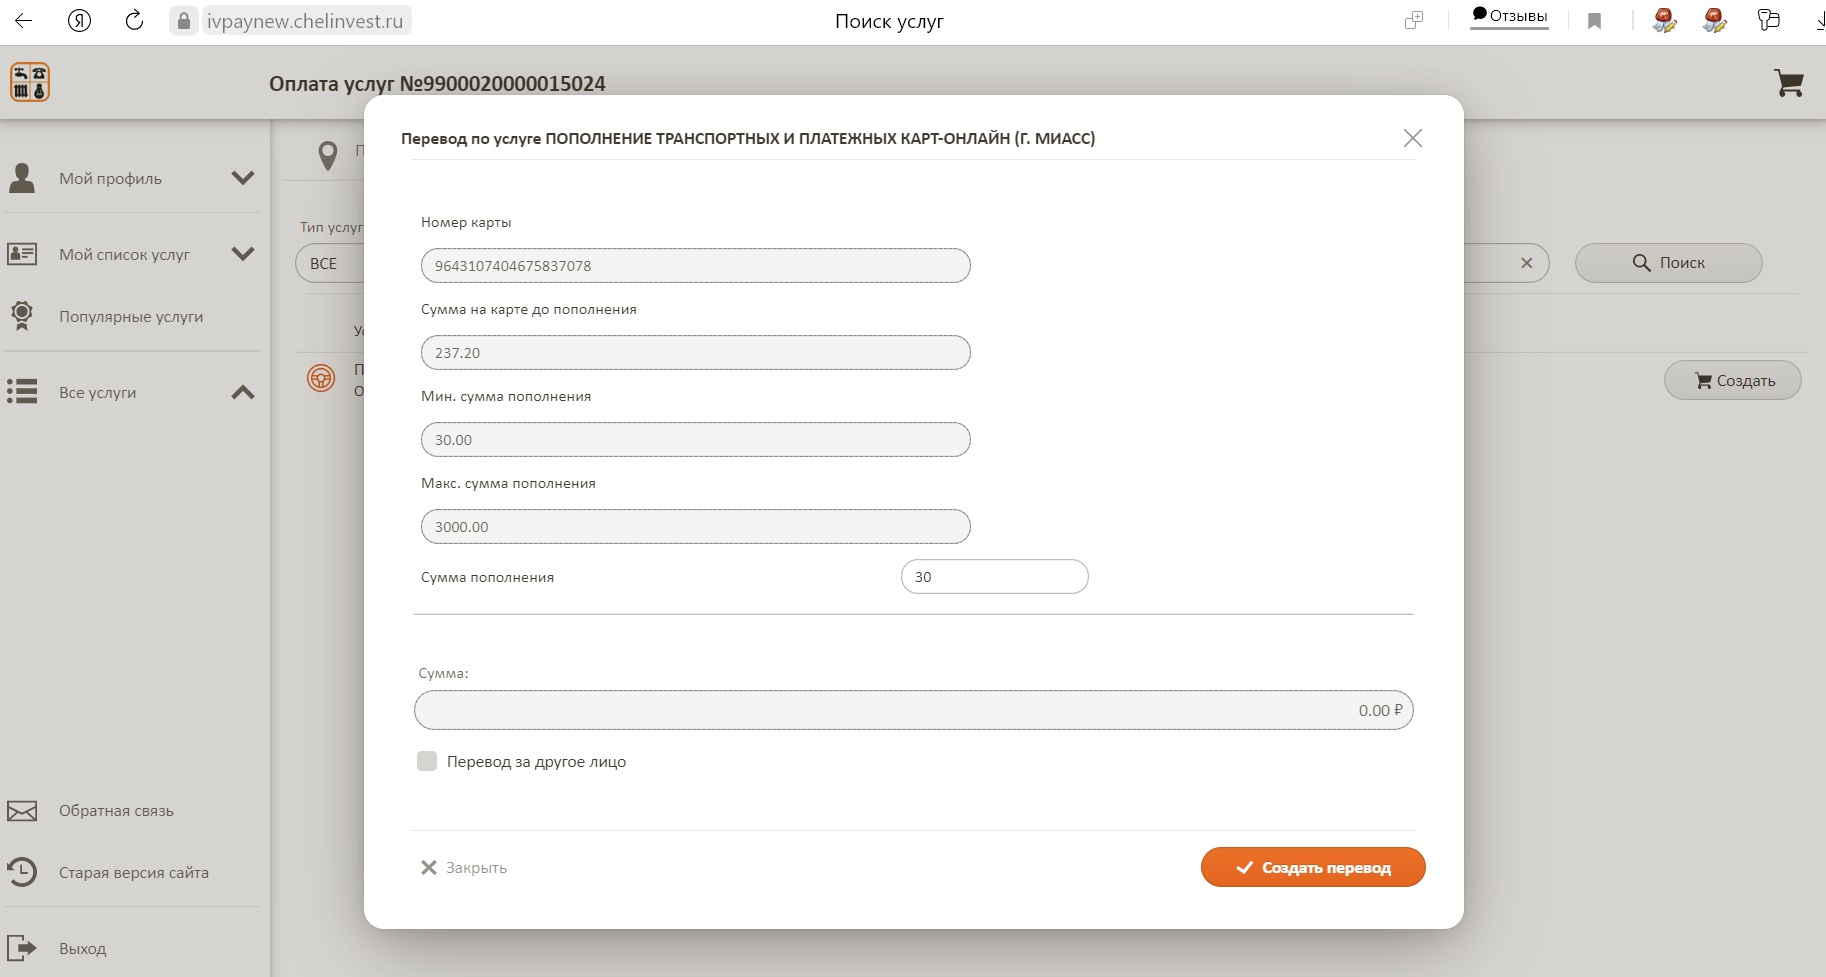Expand the Мой профиль chevron

(243, 178)
